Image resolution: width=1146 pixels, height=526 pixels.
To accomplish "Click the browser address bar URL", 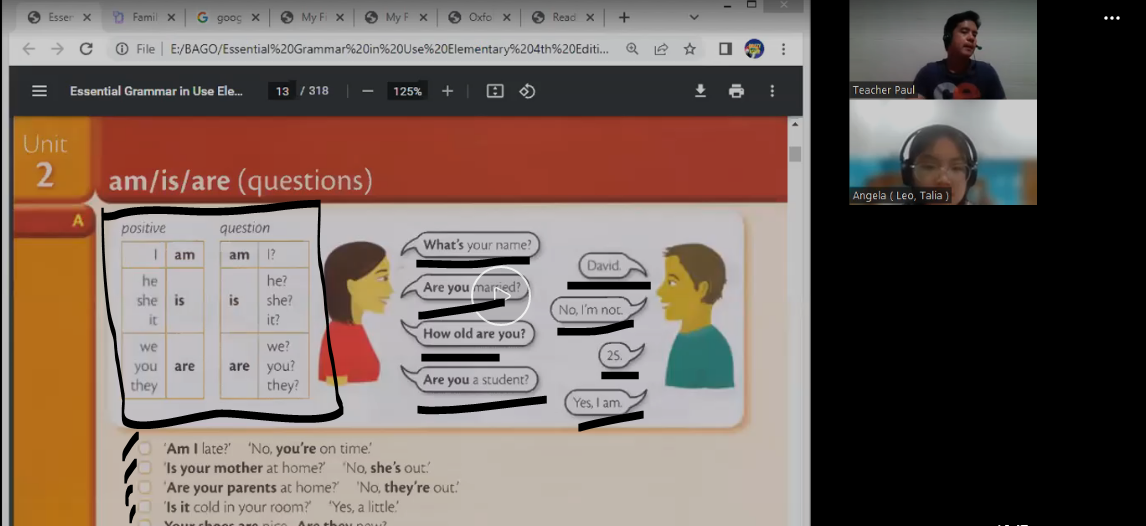I will 390,49.
